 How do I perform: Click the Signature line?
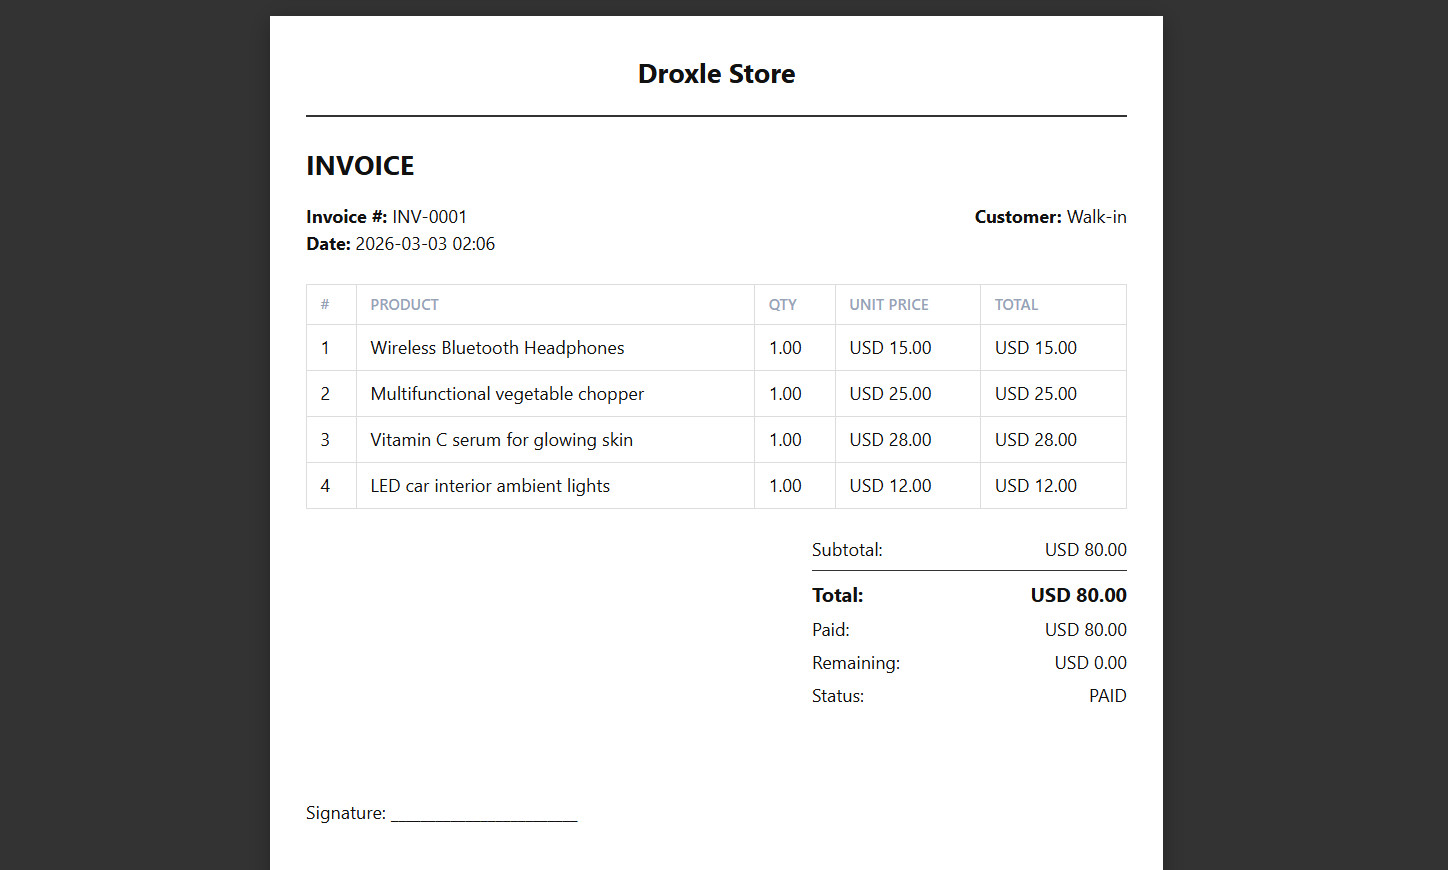[484, 814]
